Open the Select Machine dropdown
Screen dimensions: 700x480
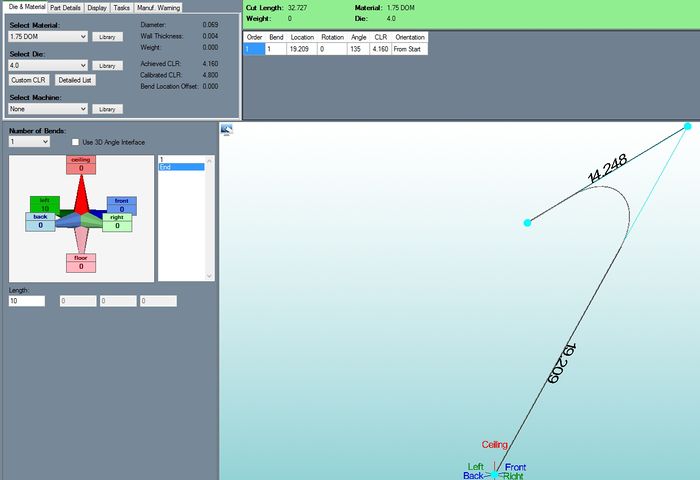click(x=48, y=108)
